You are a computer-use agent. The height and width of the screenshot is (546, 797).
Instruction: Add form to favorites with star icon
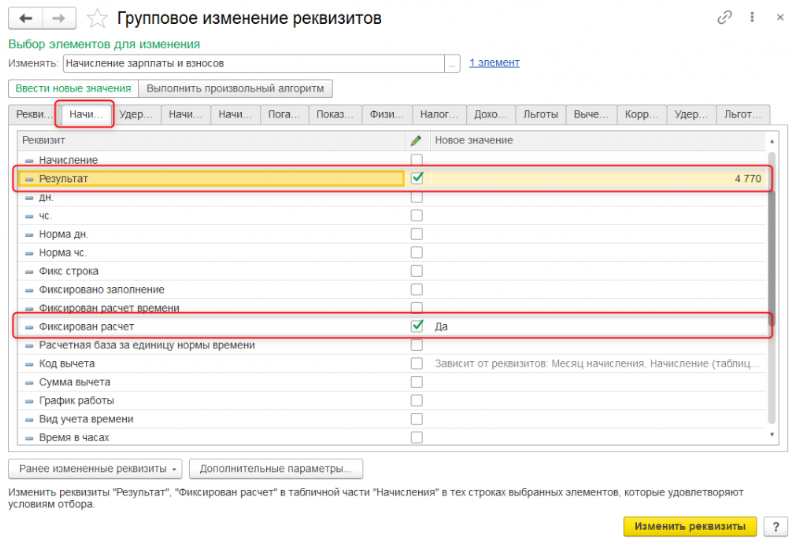click(x=96, y=18)
